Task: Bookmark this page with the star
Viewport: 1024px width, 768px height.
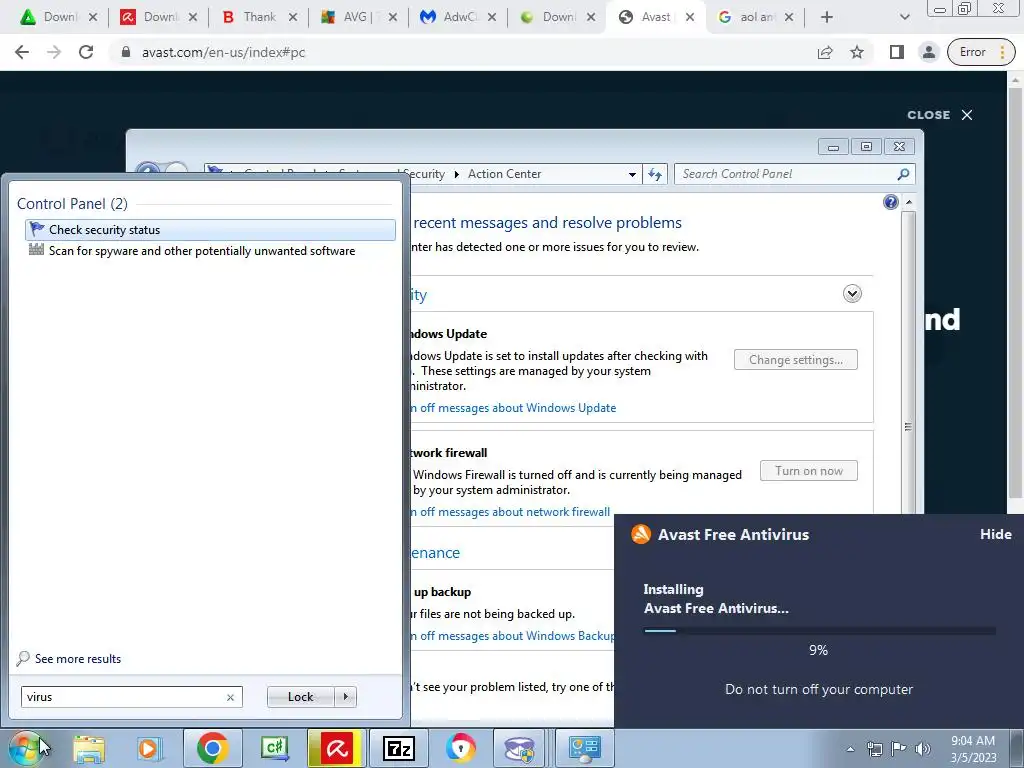Action: [857, 52]
